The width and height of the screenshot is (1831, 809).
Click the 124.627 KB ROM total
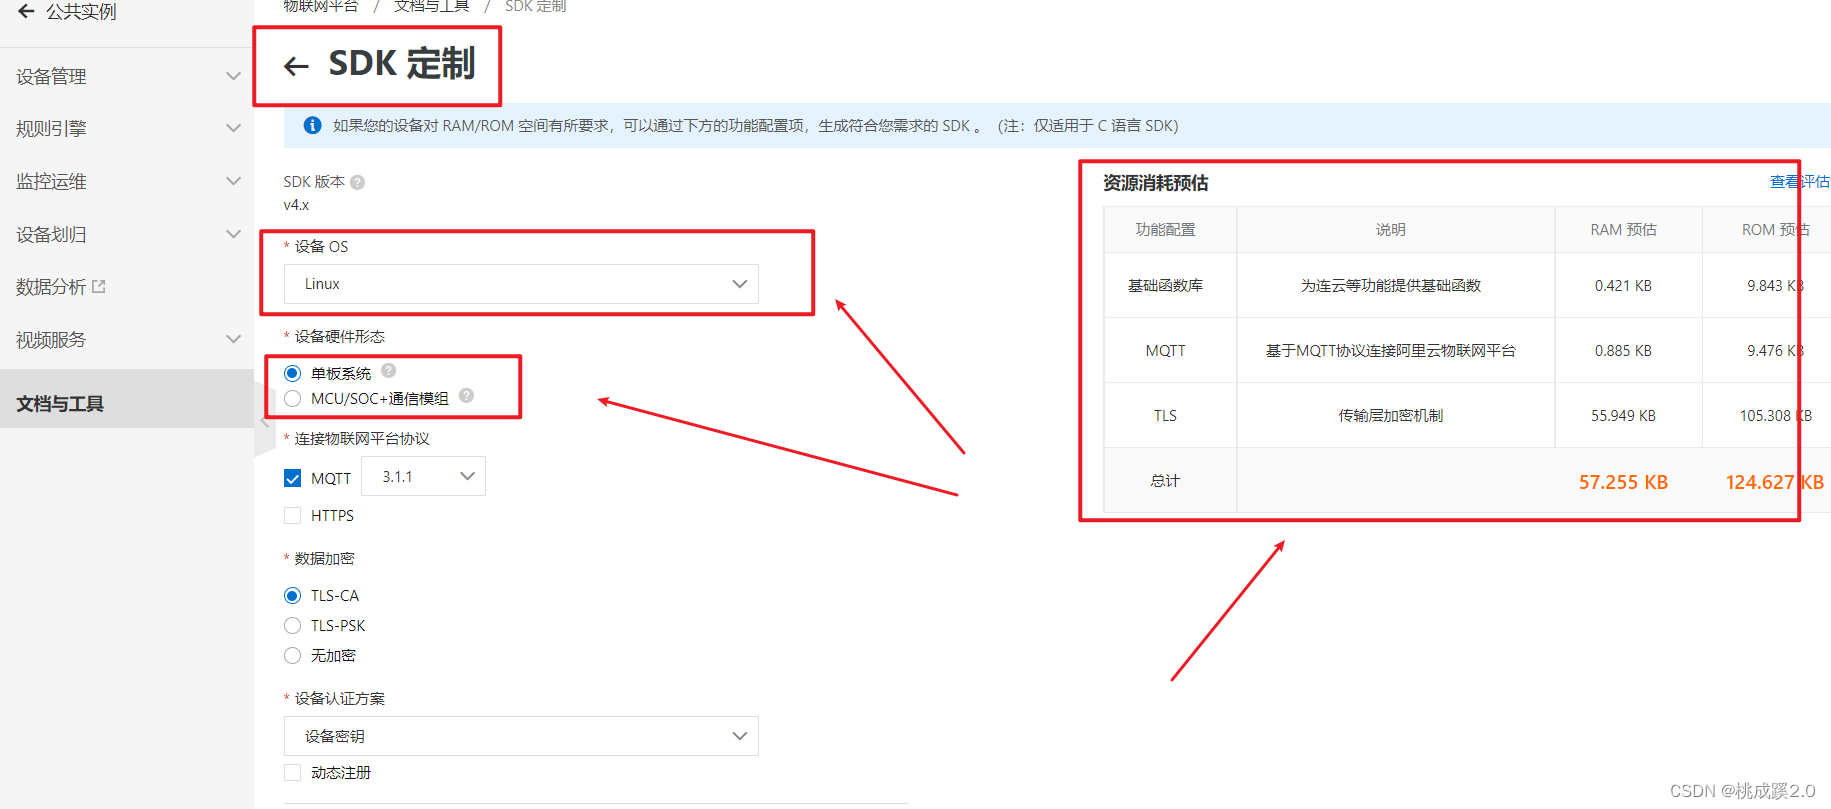coord(1775,482)
